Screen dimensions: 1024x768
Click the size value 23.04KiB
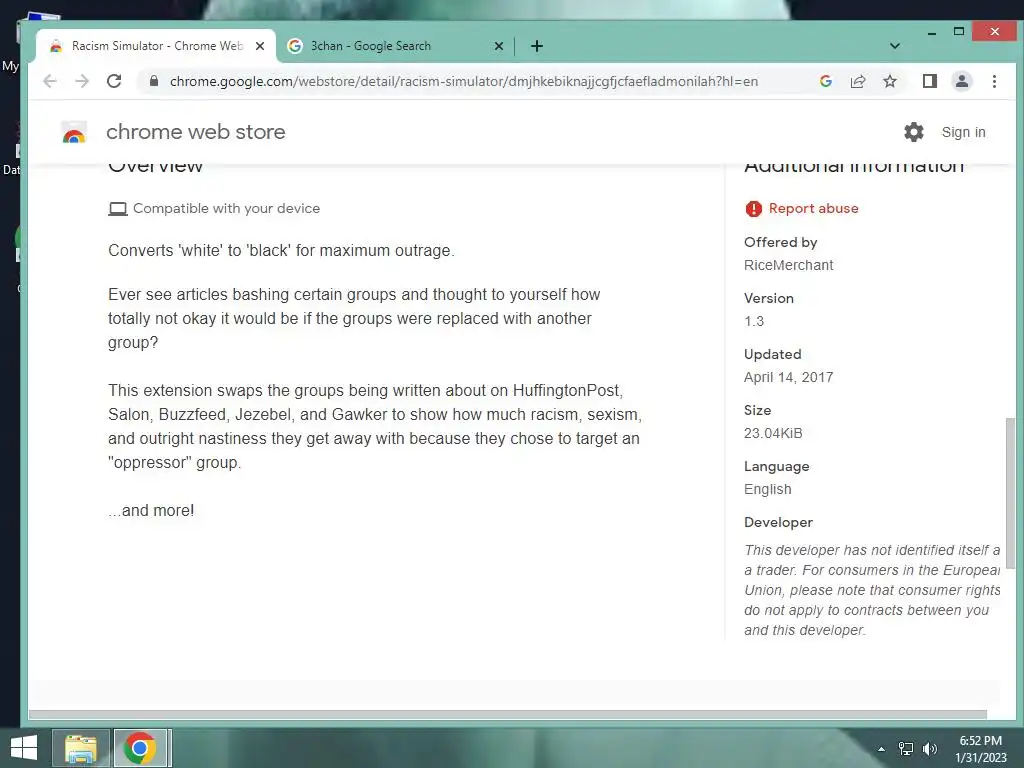click(773, 434)
